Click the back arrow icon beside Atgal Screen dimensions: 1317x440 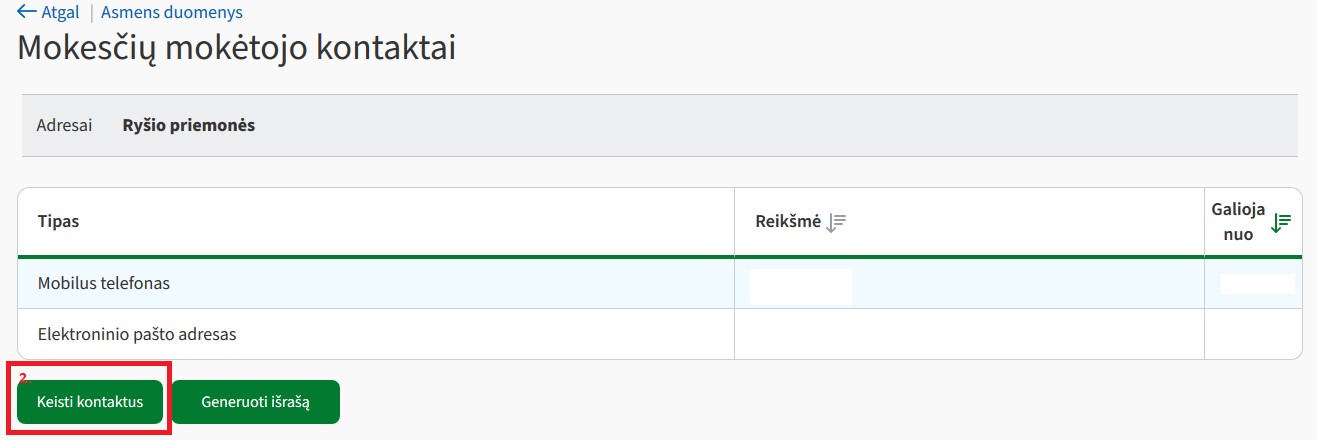[27, 12]
